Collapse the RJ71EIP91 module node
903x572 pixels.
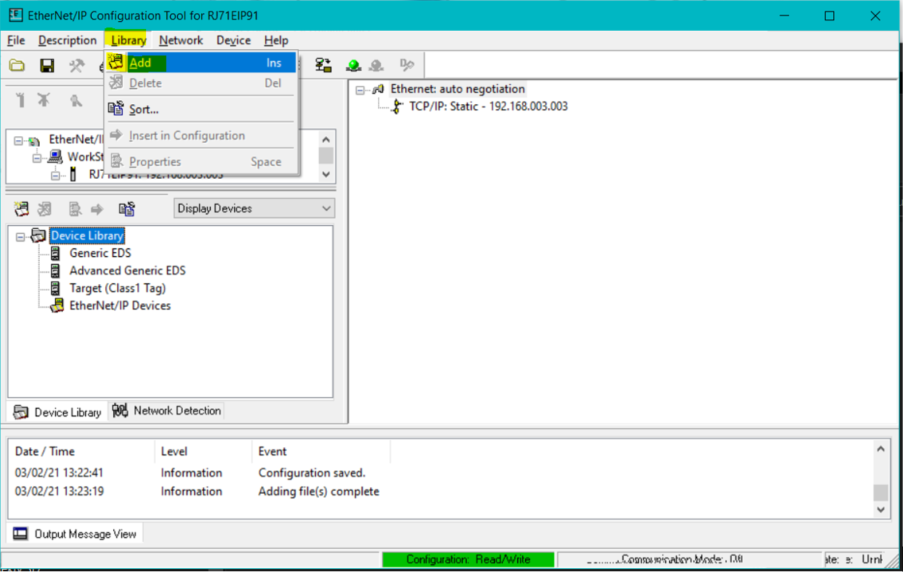click(x=55, y=175)
